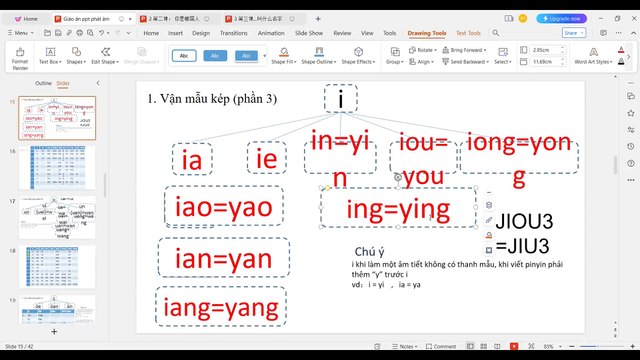Image resolution: width=640 pixels, height=360 pixels.
Task: Switch to the Transitions ribbon tab
Action: [233, 33]
